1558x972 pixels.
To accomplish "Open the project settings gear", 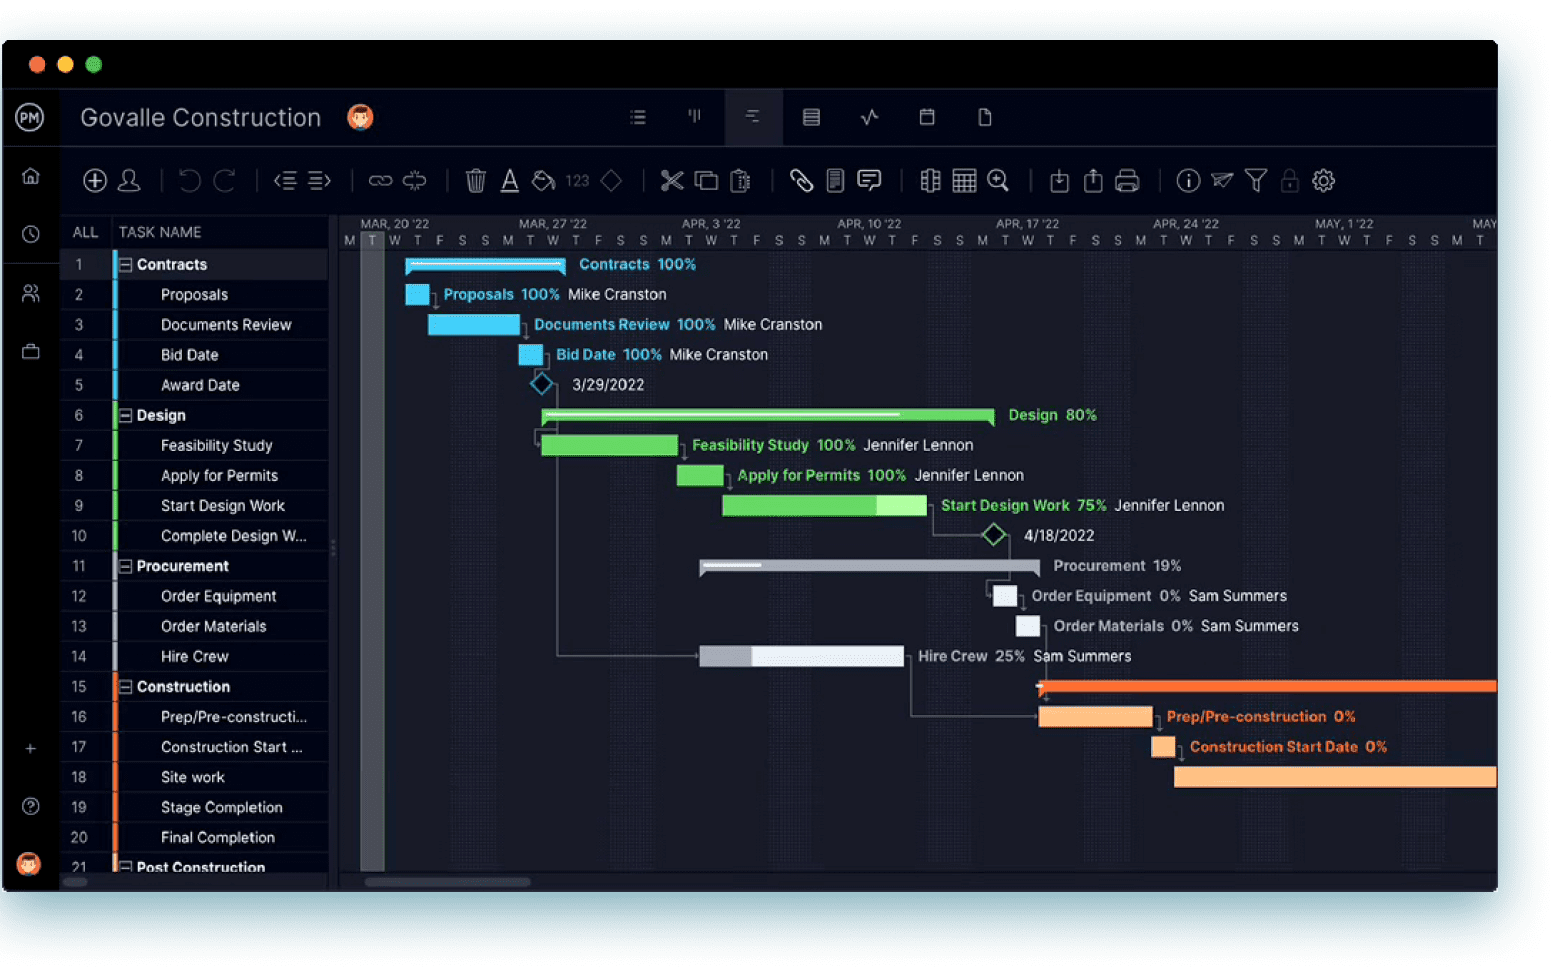I will click(x=1323, y=181).
